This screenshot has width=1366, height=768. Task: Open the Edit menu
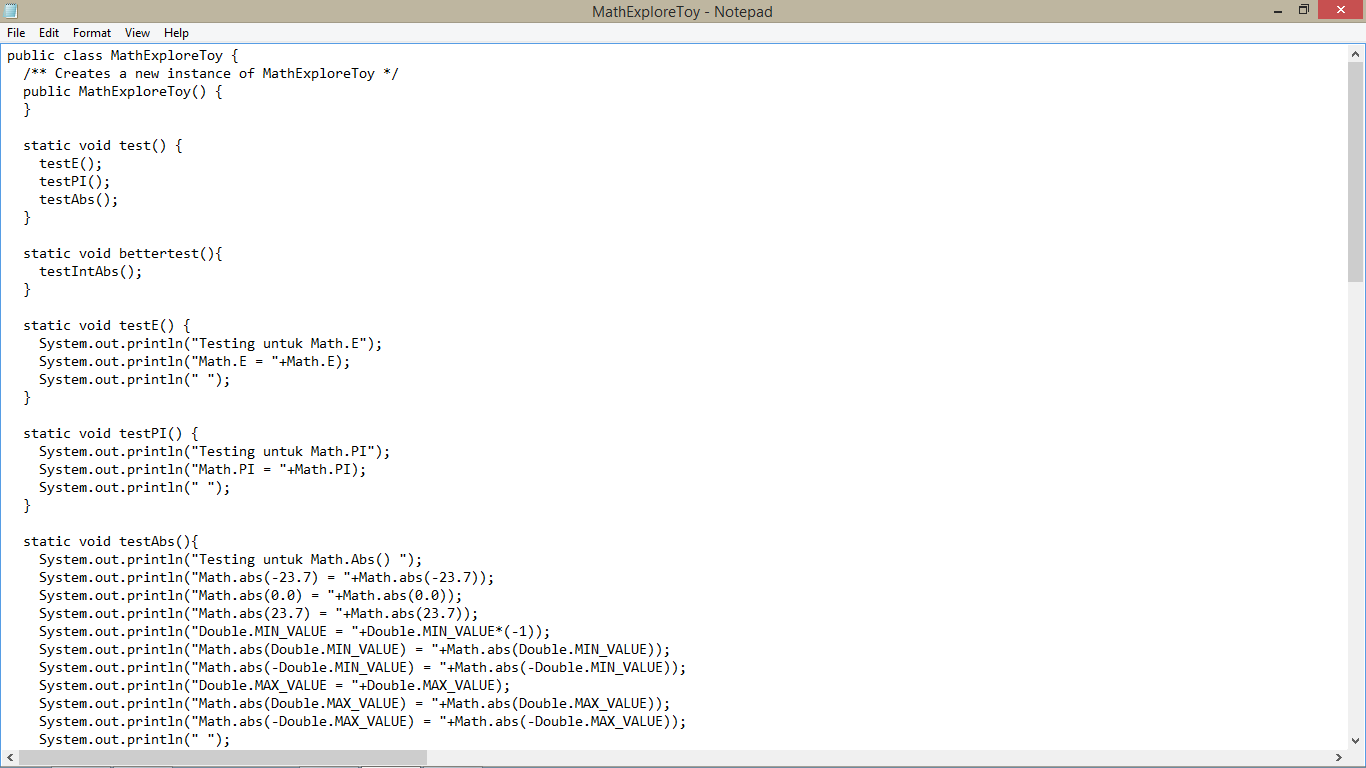click(x=48, y=32)
